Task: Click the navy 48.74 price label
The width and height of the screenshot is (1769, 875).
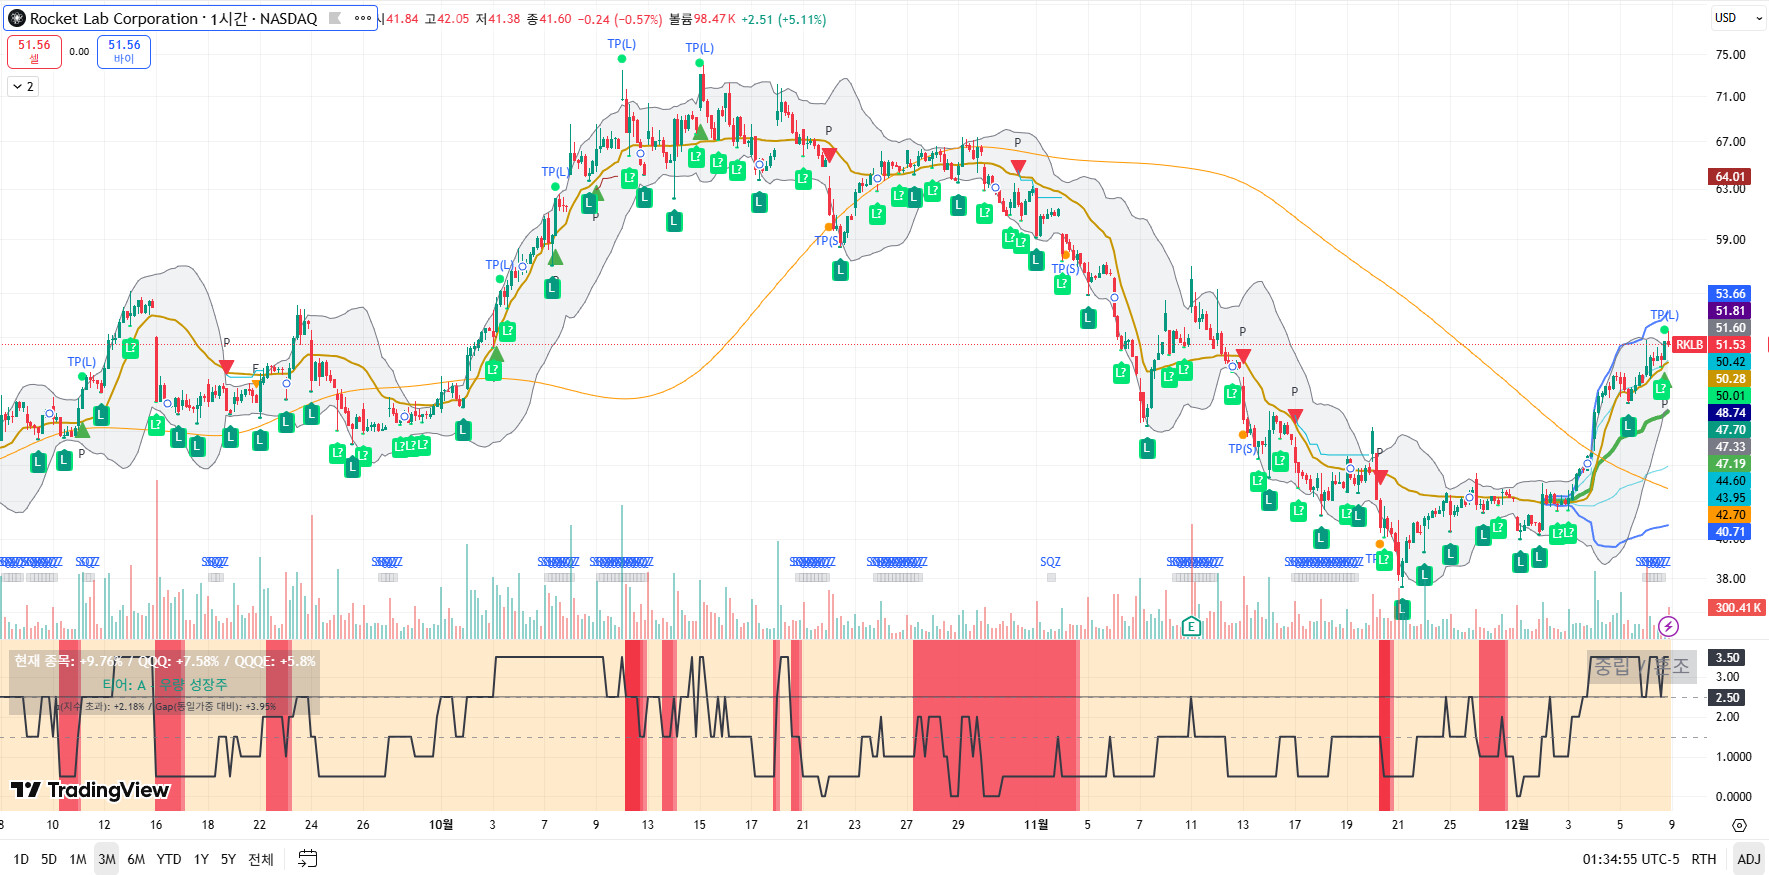Action: coord(1730,413)
